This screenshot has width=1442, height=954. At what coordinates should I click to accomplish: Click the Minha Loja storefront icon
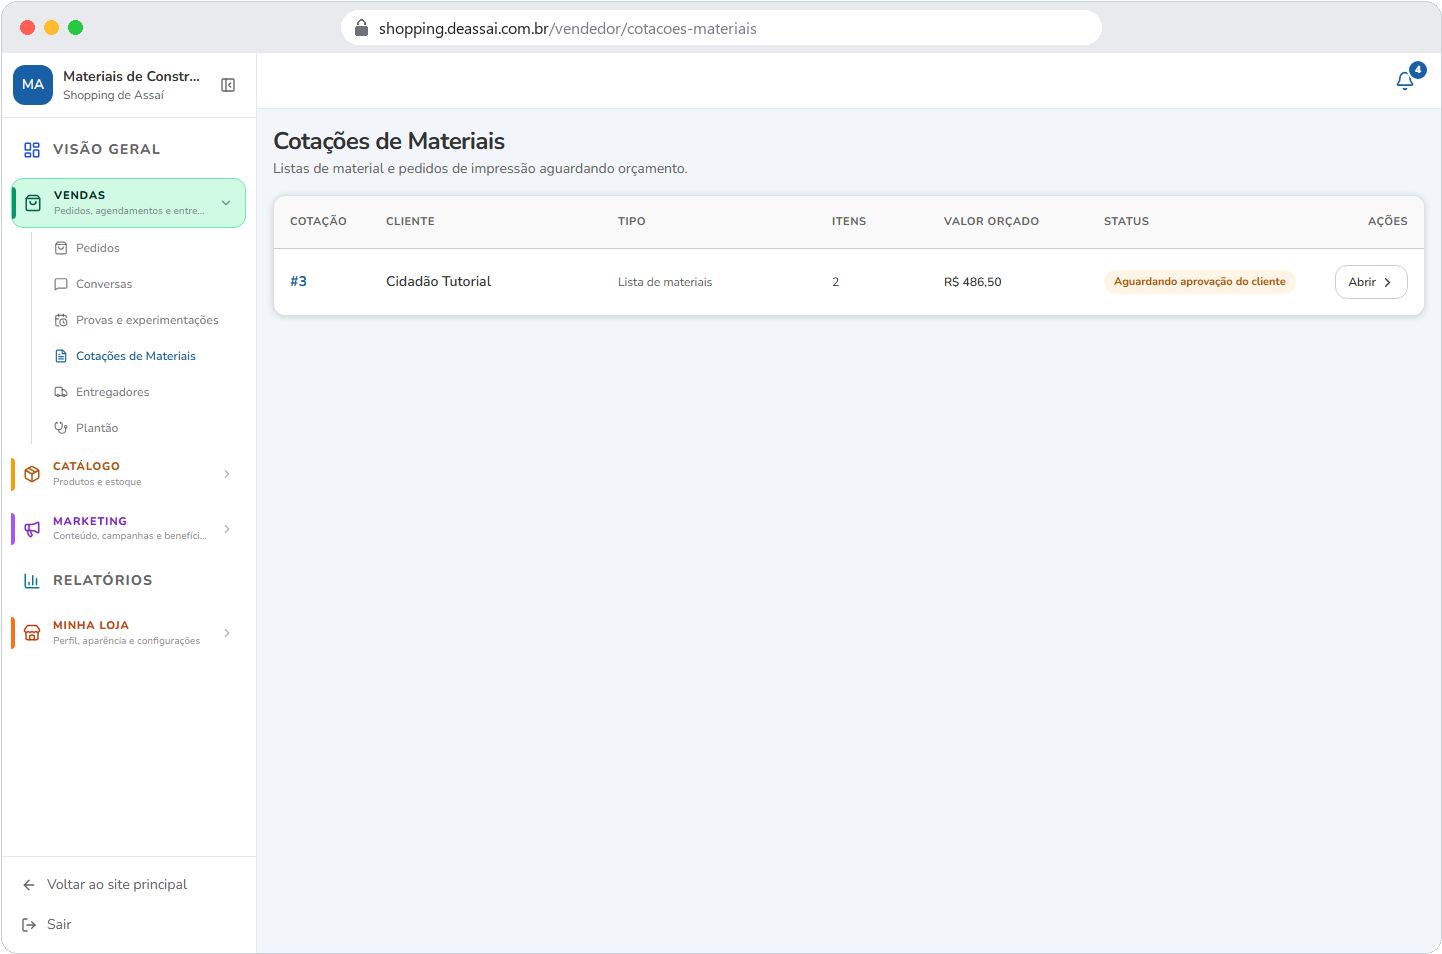click(32, 632)
